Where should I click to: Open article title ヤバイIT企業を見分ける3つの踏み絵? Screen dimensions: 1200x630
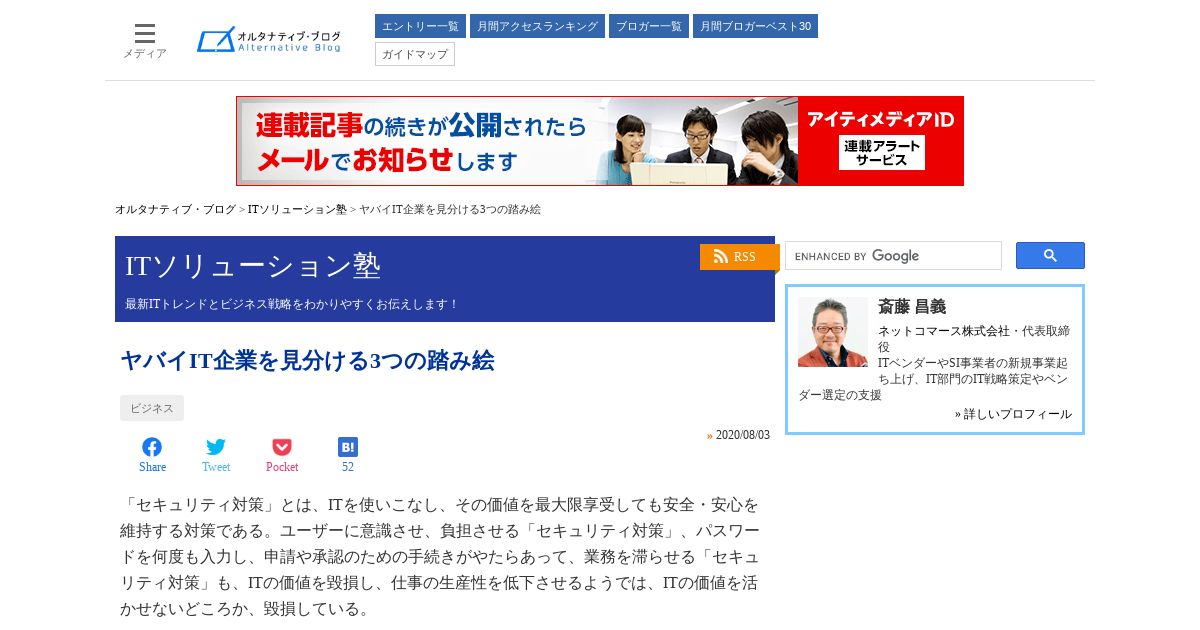(308, 361)
